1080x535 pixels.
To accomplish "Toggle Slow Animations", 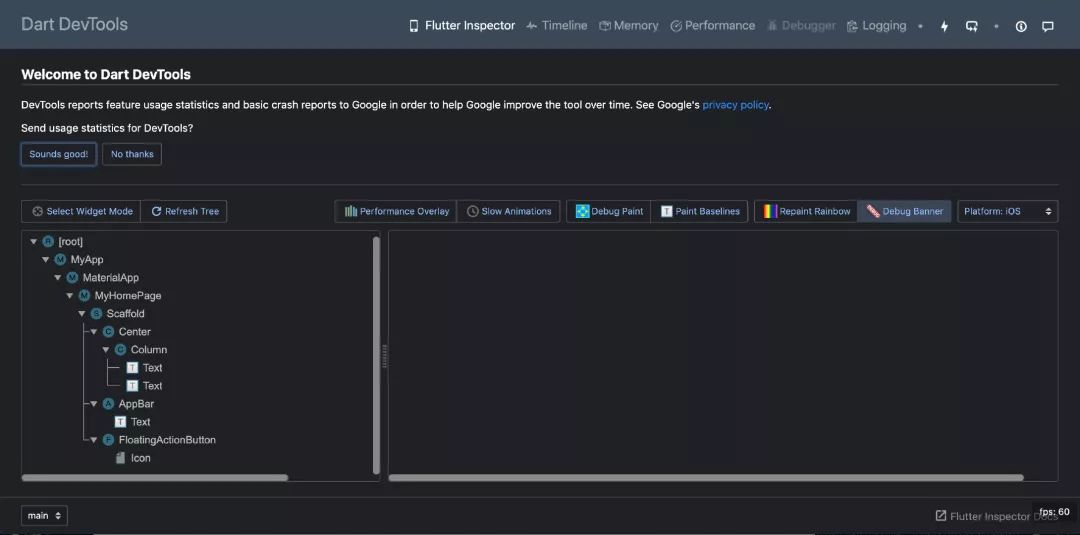I will coord(508,211).
